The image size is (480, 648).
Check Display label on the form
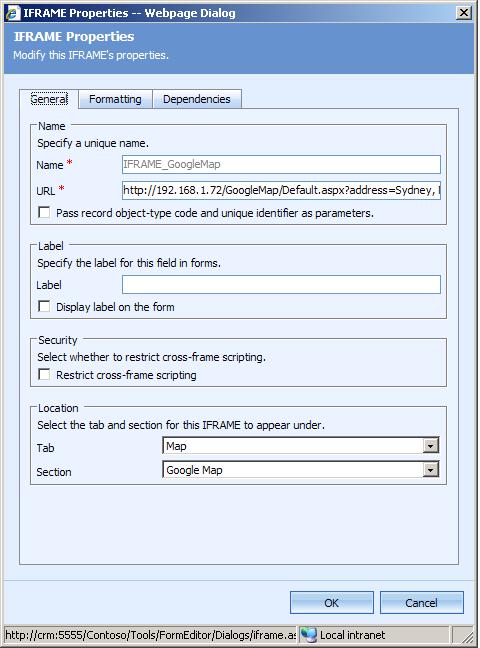click(44, 306)
